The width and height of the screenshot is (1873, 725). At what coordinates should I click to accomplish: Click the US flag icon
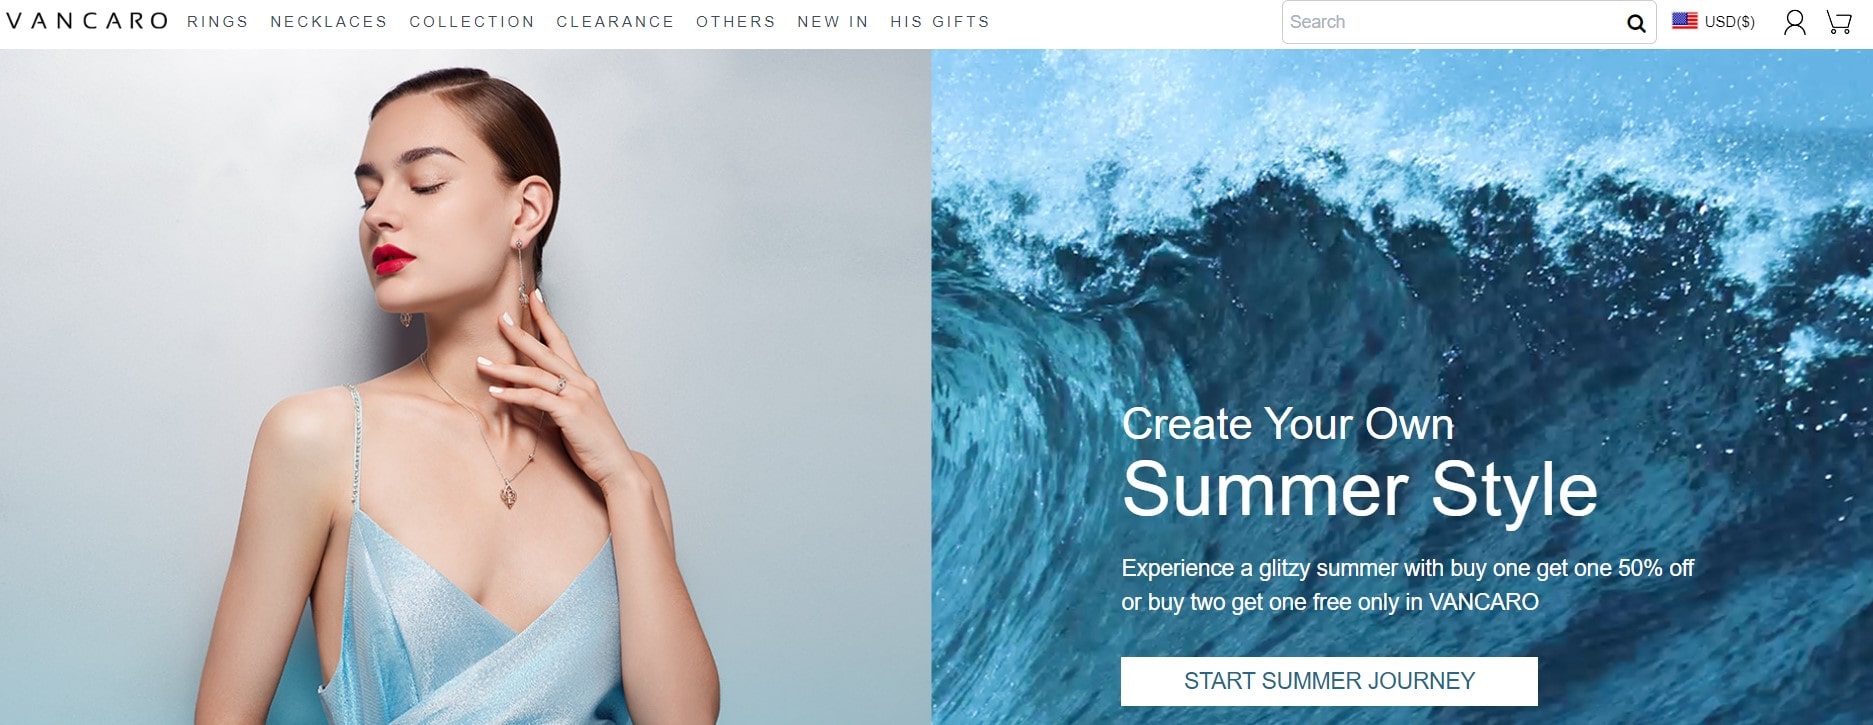[1685, 20]
